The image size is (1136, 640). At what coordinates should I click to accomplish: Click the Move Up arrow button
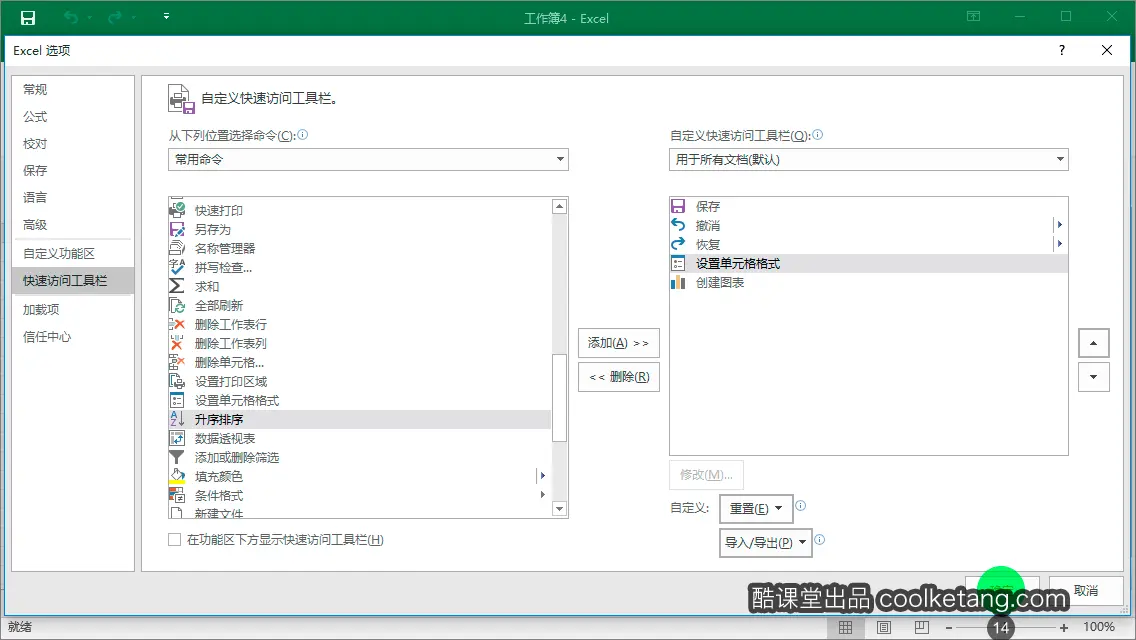tap(1094, 343)
